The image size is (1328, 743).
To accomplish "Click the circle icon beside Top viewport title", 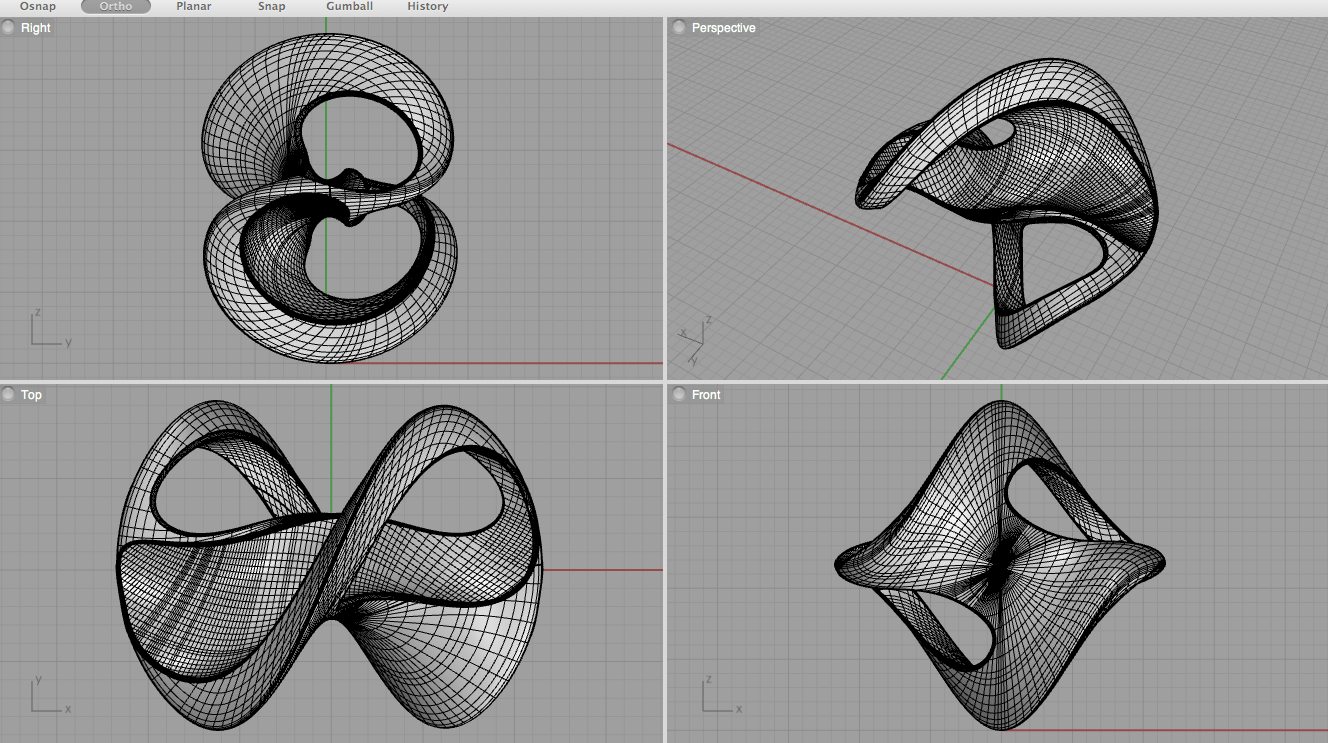I will 9,395.
